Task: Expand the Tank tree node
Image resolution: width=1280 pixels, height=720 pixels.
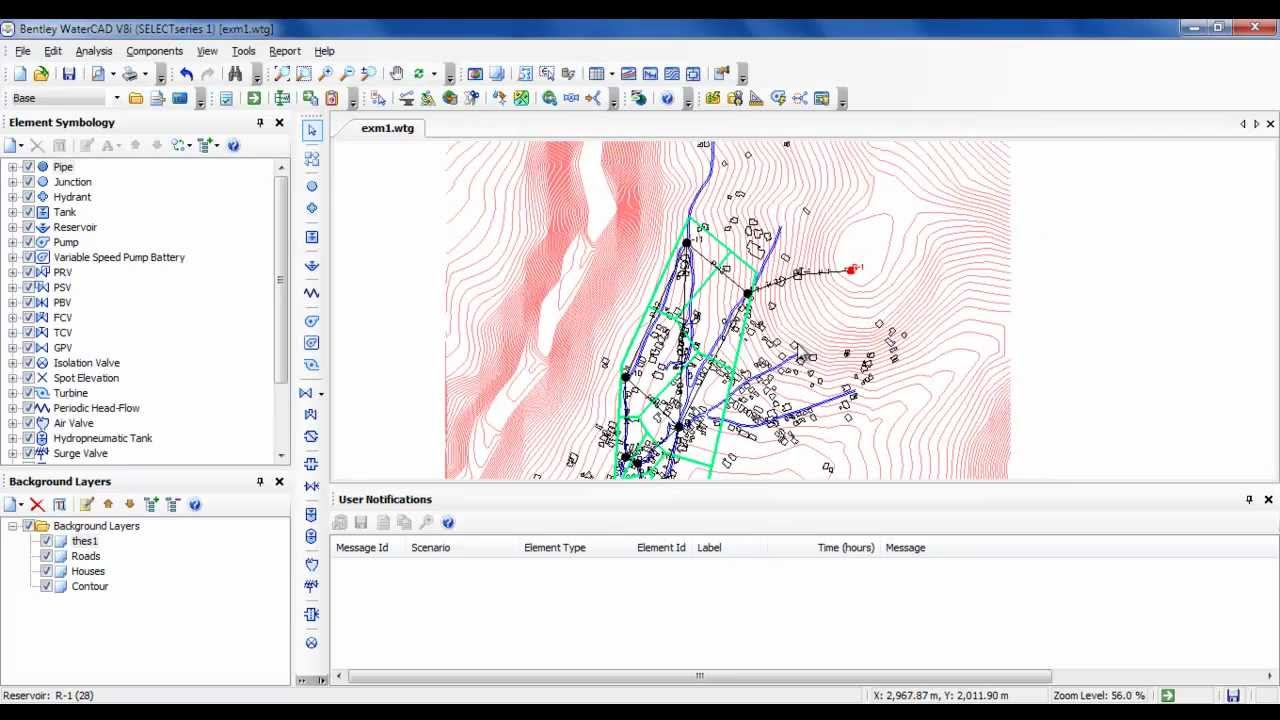Action: click(12, 212)
